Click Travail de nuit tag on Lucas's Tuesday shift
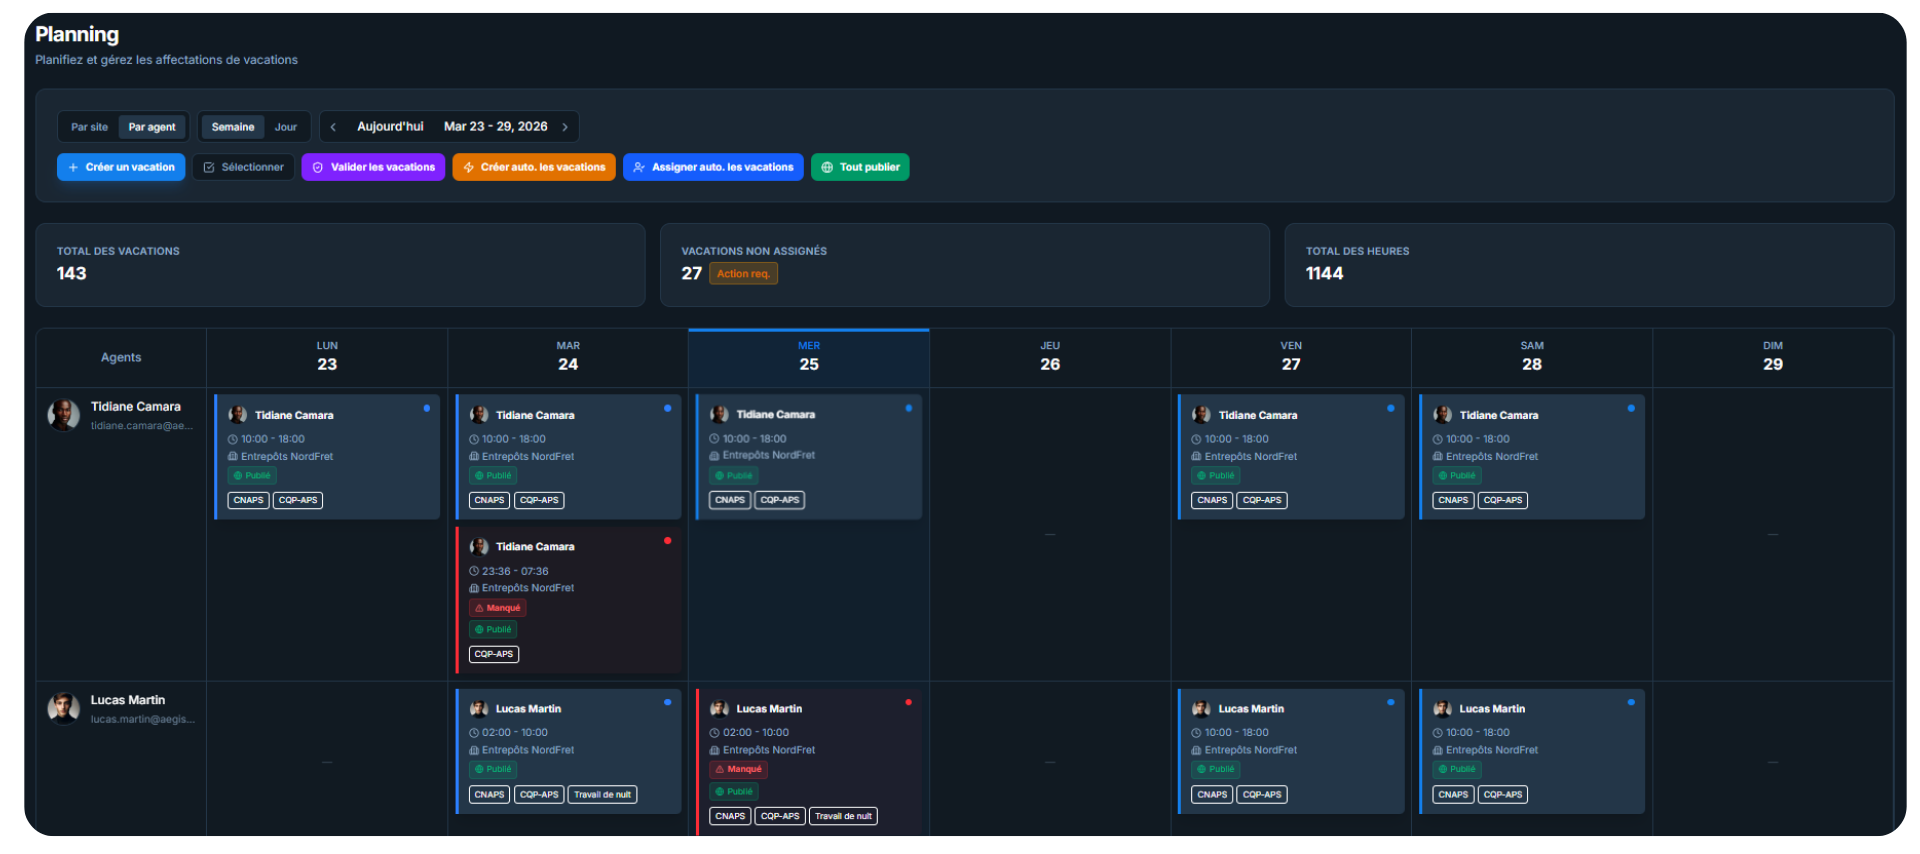The image size is (1920, 854). [x=603, y=795]
